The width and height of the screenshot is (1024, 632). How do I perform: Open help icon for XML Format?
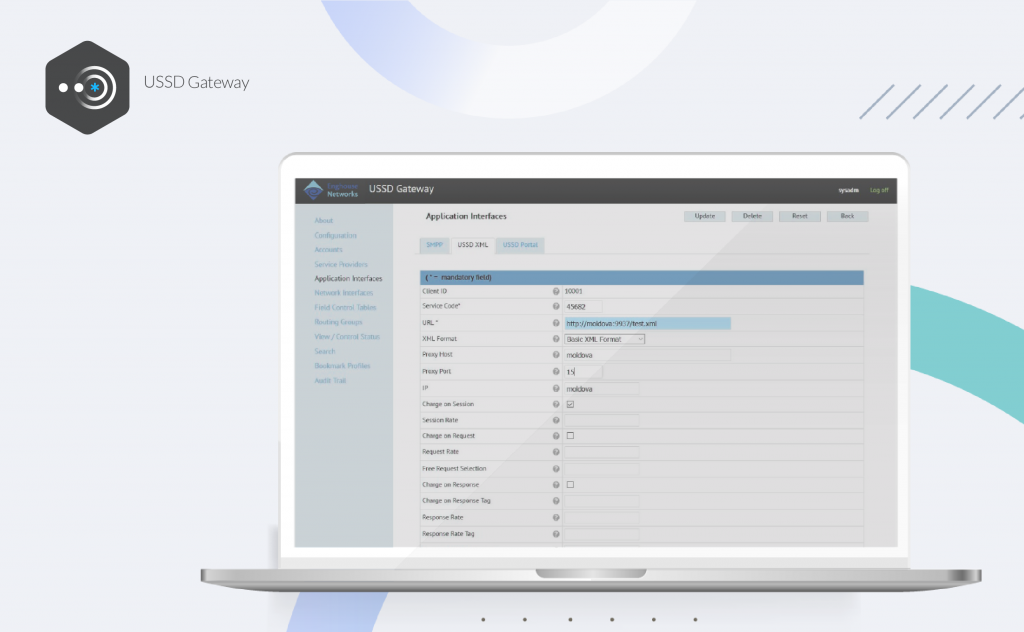click(556, 339)
